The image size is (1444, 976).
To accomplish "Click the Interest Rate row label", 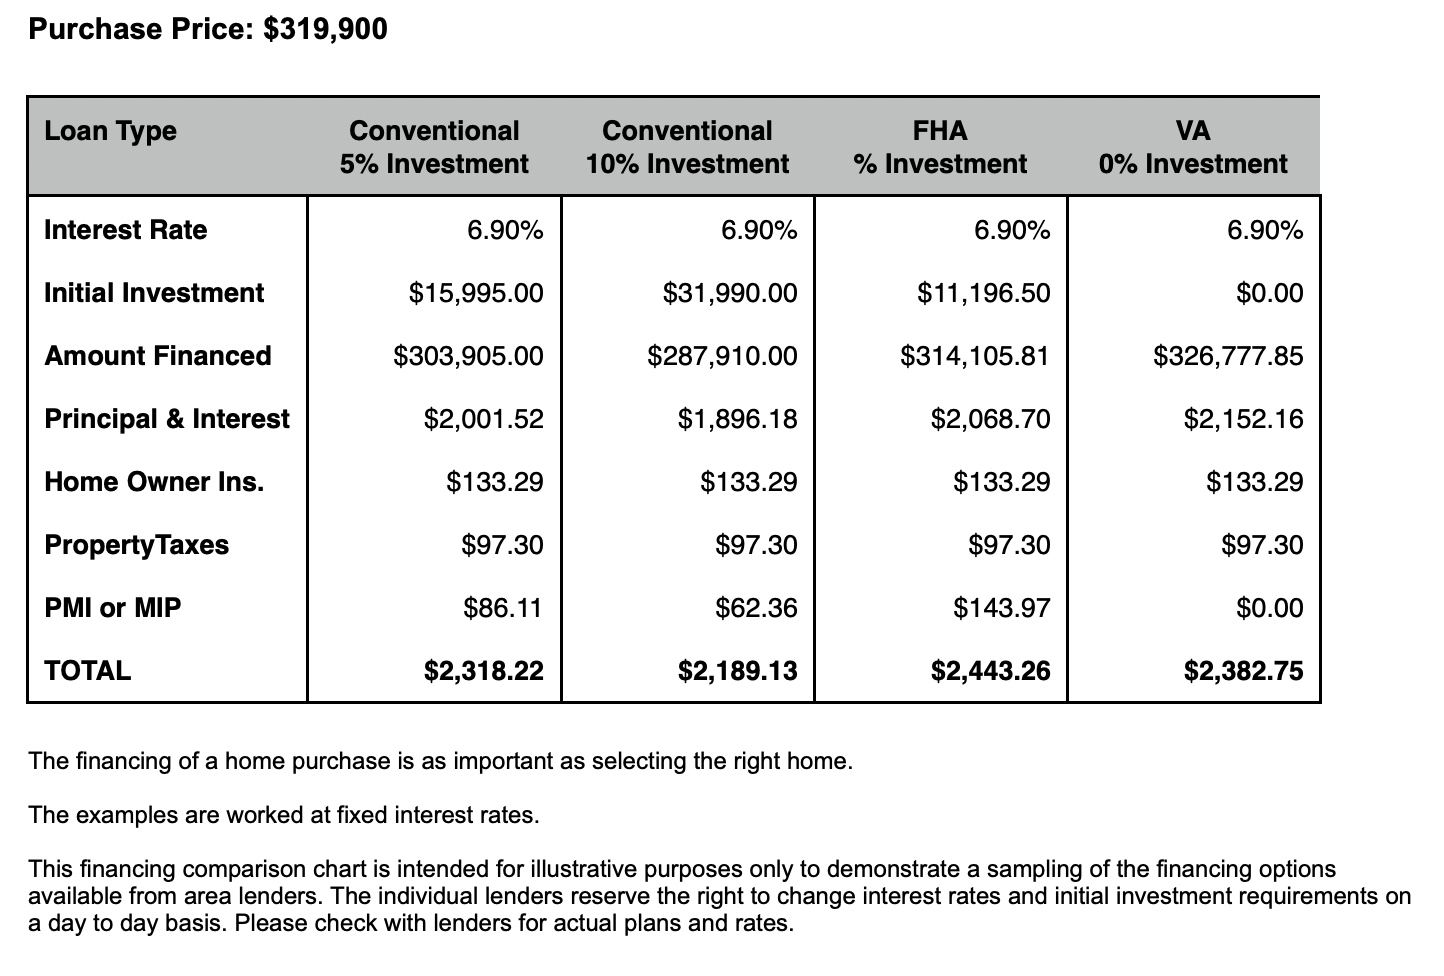I will point(126,230).
